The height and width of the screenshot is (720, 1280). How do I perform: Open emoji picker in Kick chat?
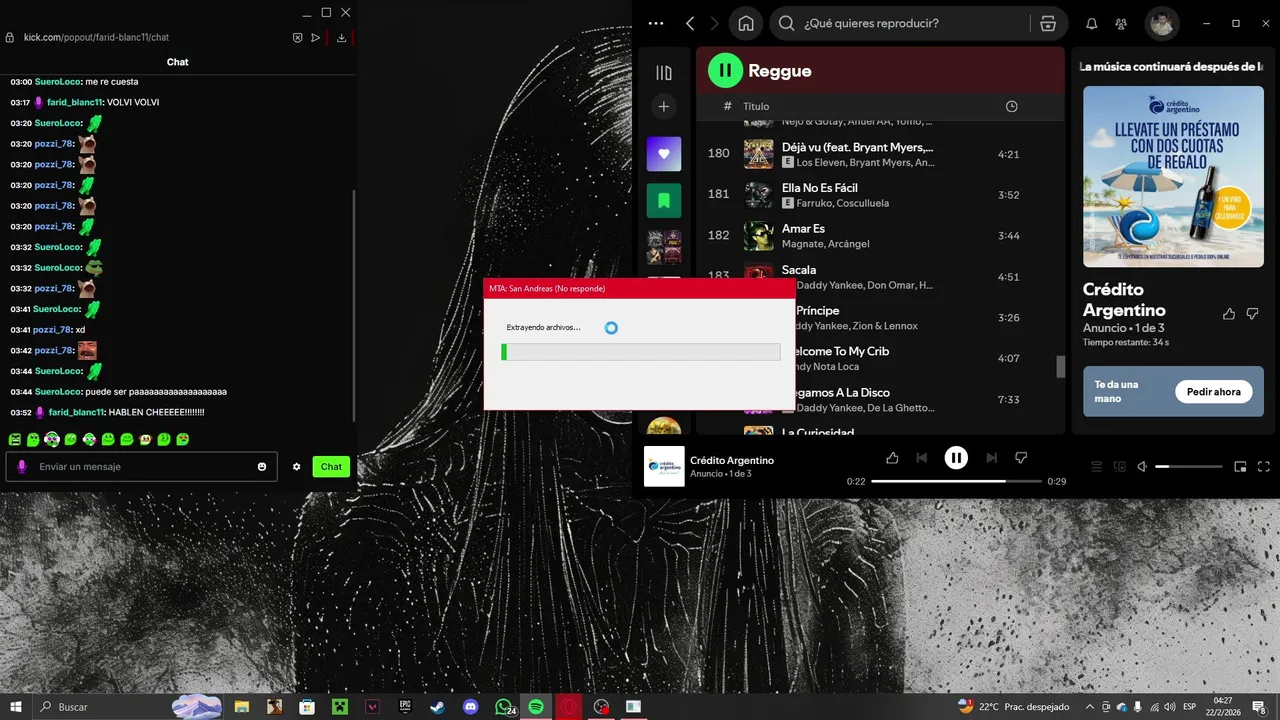(262, 467)
